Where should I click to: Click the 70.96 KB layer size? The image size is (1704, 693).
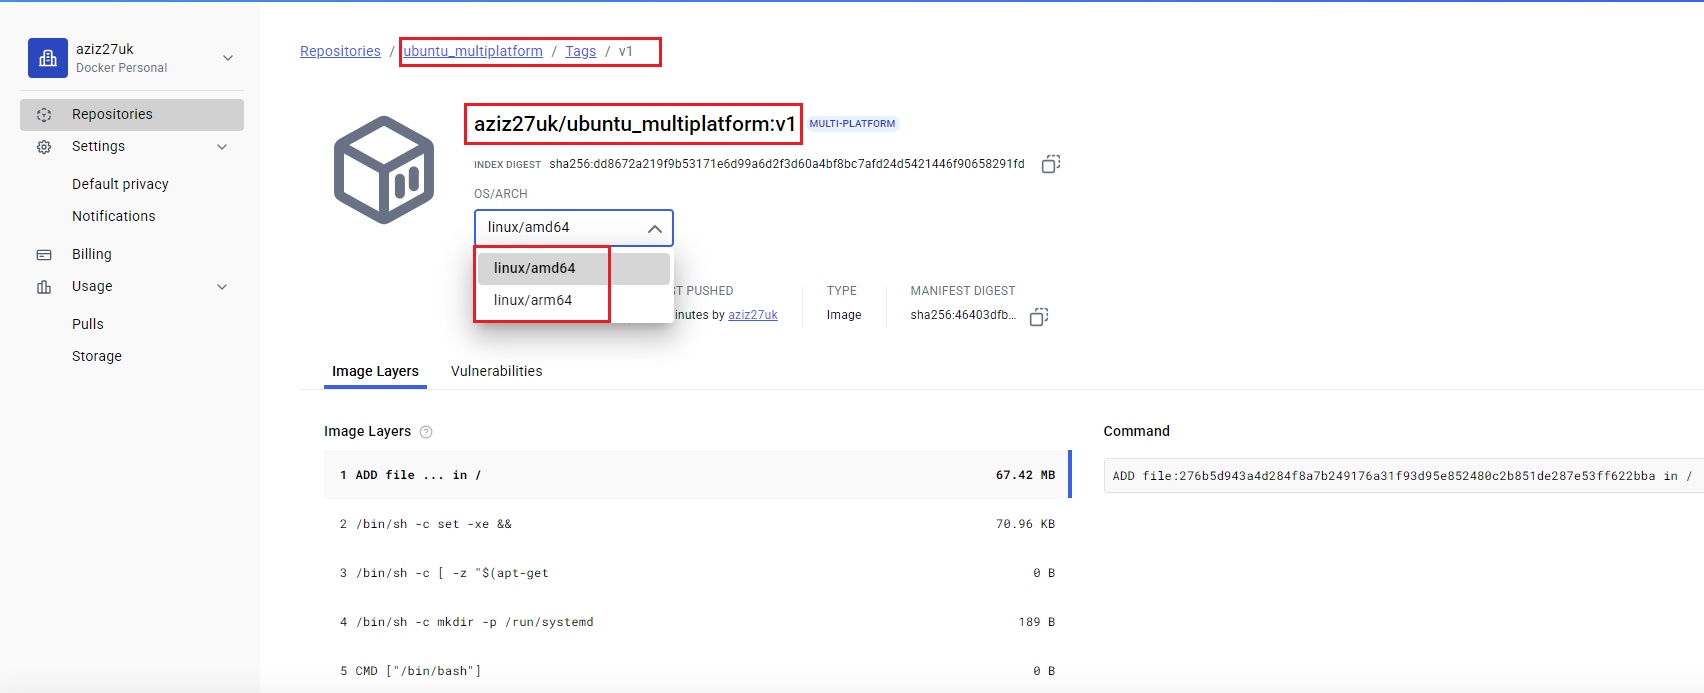[1025, 524]
